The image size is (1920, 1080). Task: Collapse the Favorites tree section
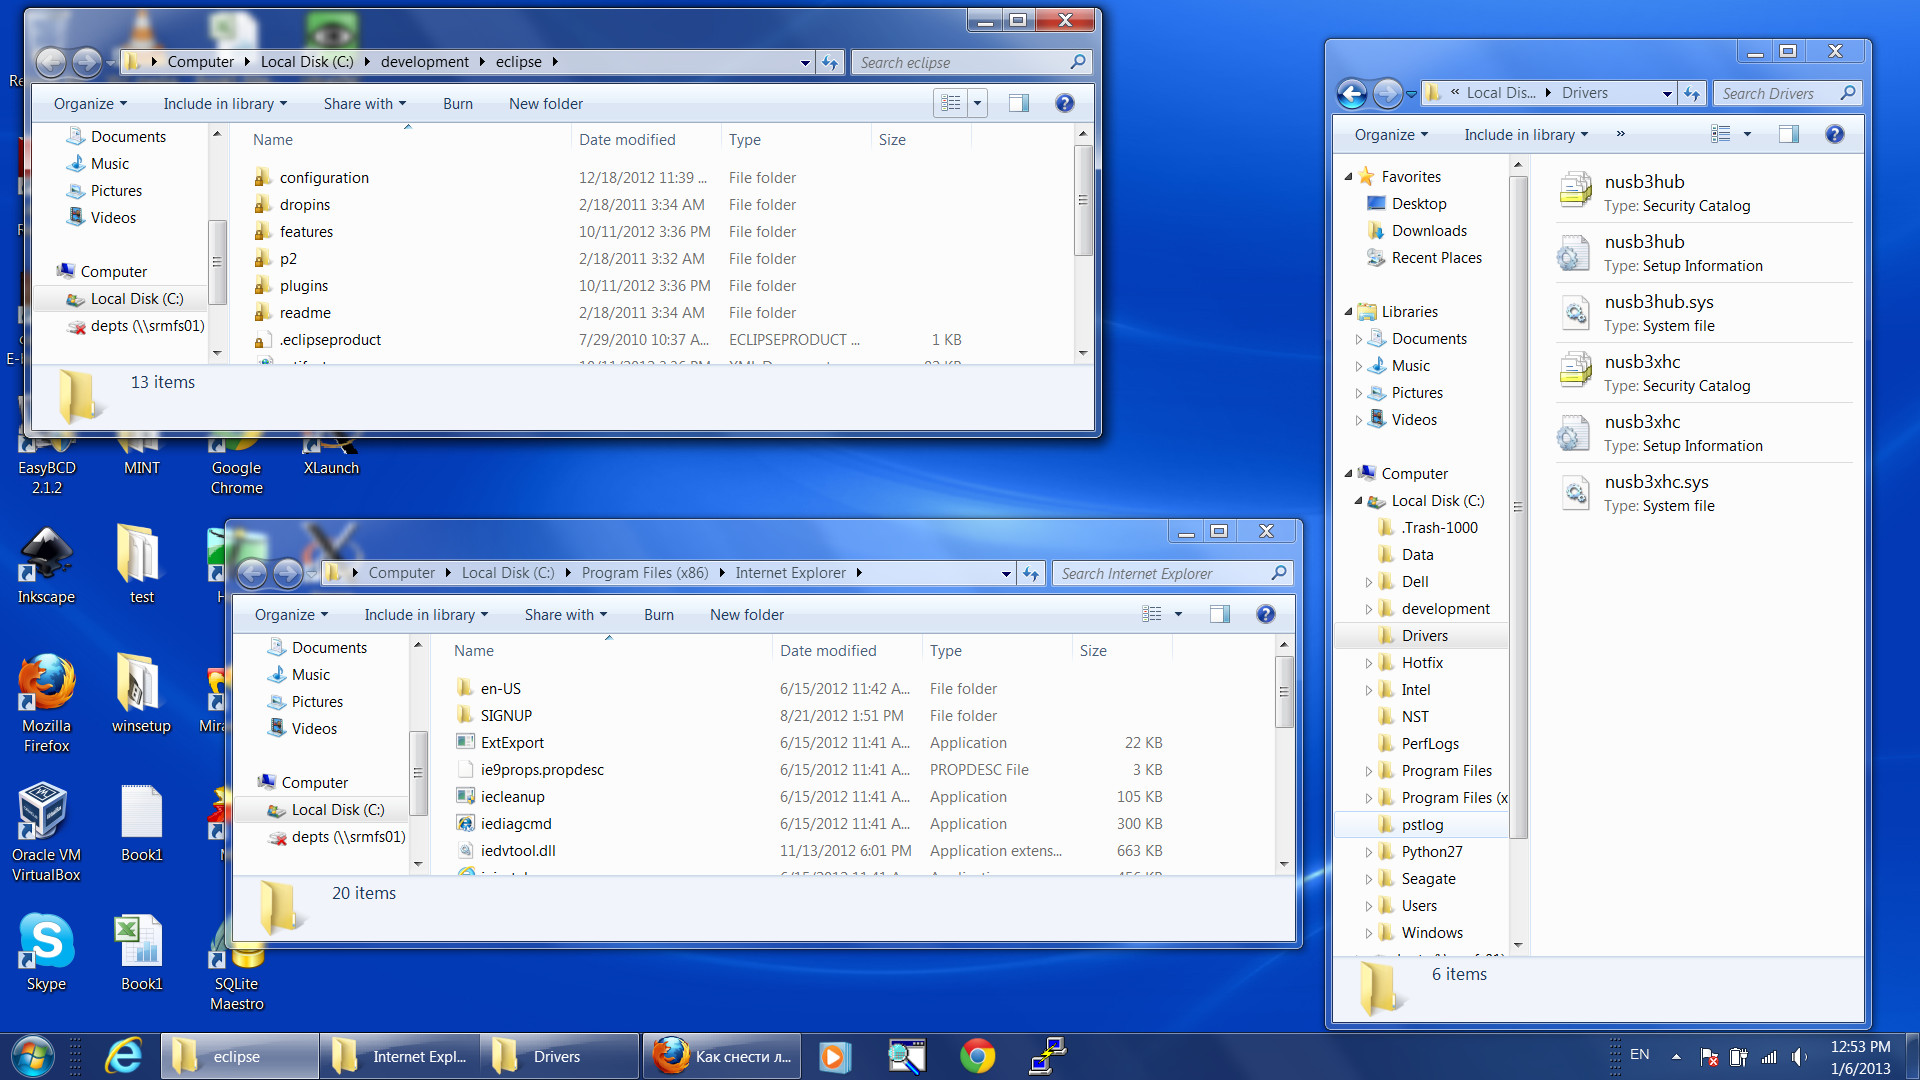point(1348,177)
